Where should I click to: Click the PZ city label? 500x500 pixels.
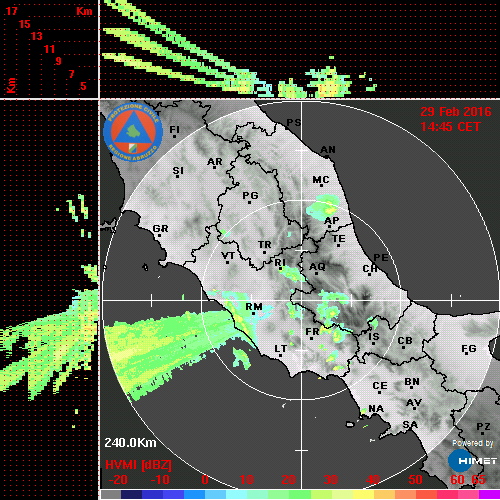tap(483, 426)
